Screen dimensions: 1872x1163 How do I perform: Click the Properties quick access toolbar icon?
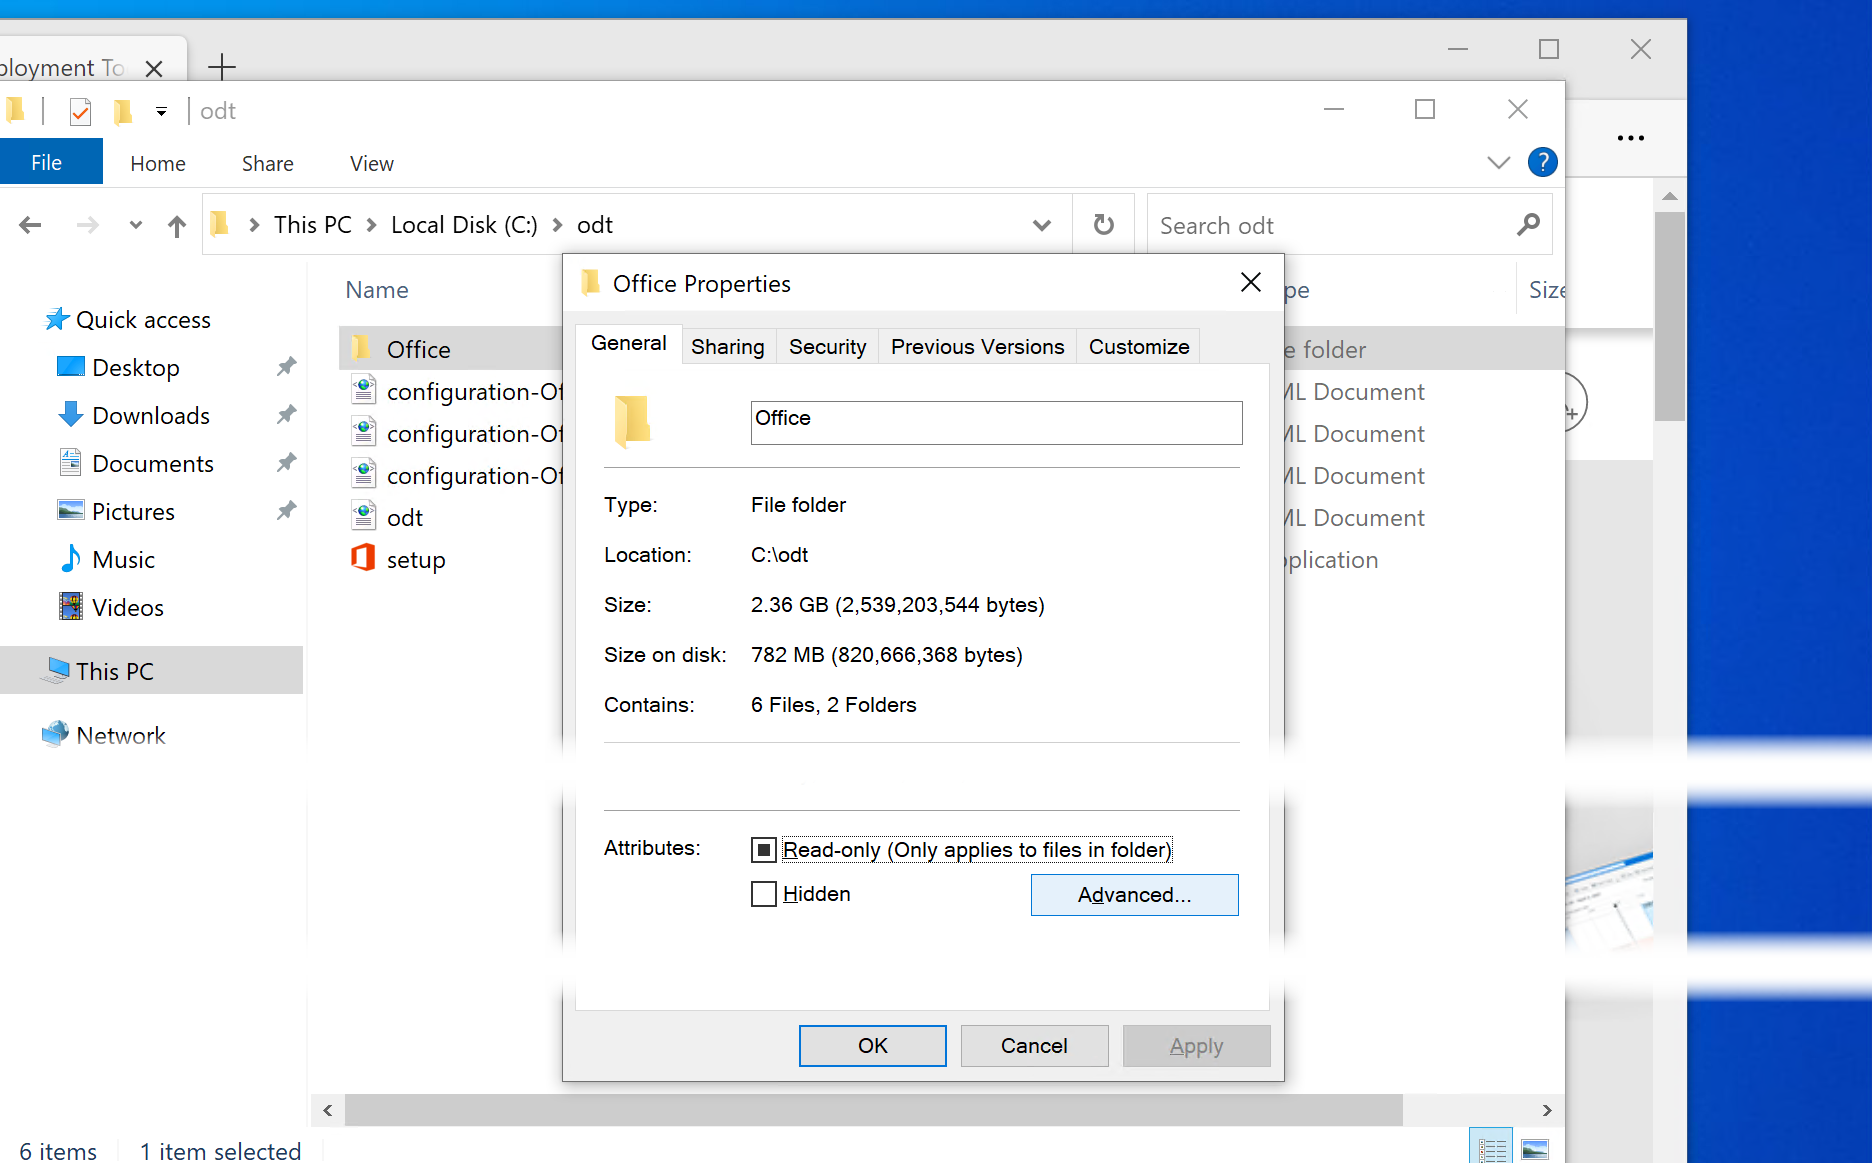point(81,111)
